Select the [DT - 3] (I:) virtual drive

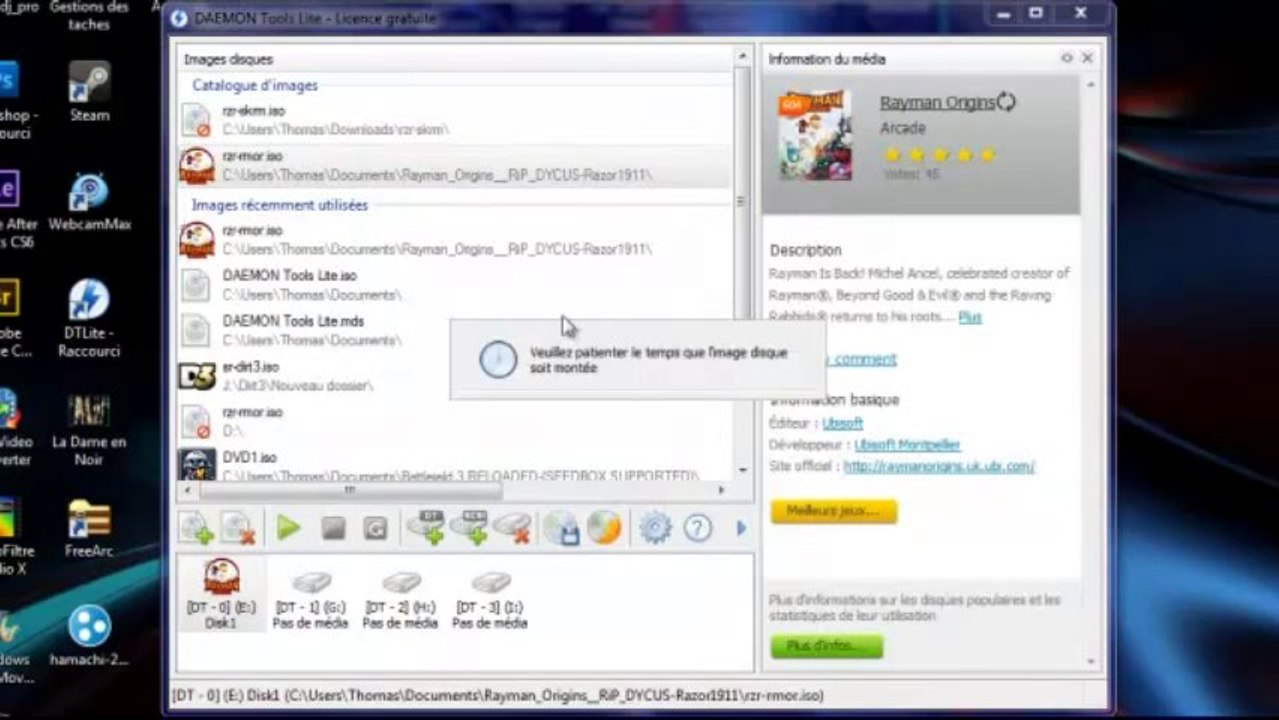[489, 599]
